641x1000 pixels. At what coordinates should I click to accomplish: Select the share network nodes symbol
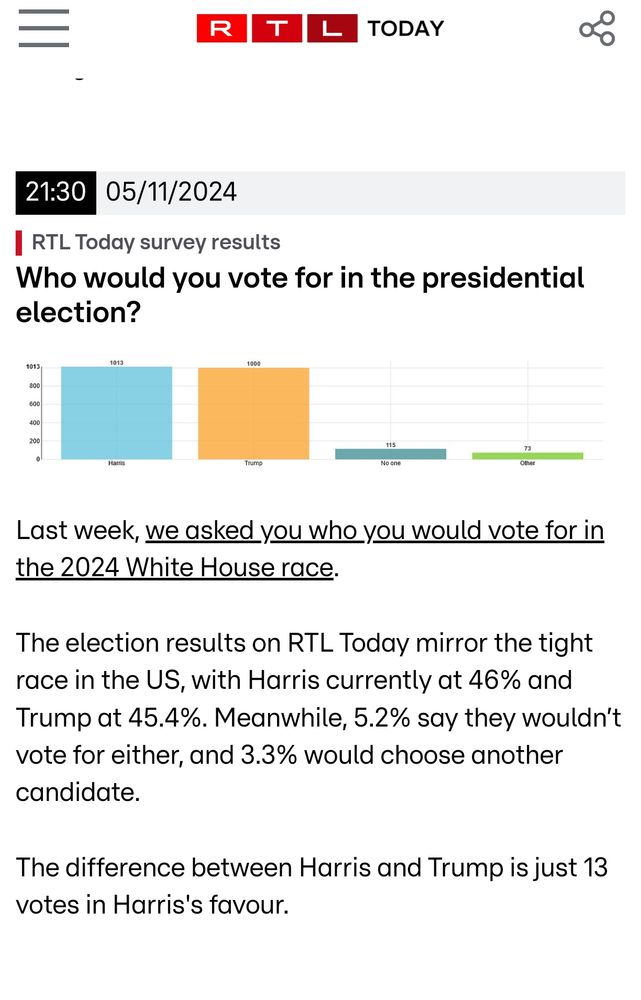click(x=598, y=27)
